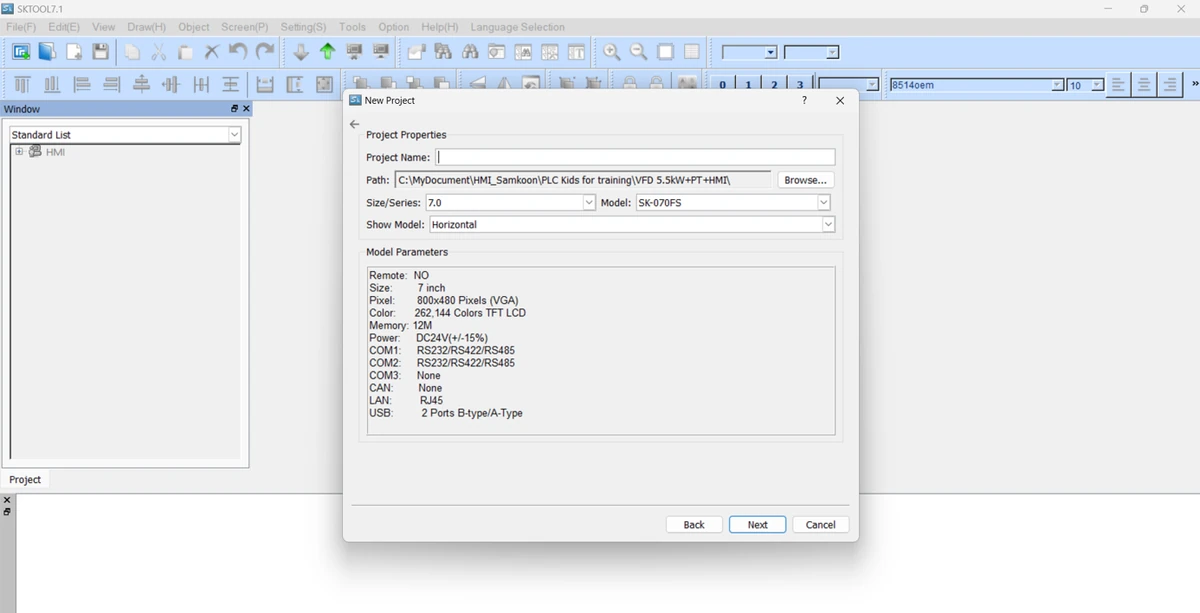Close the Window side panel
Viewport: 1200px width, 613px height.
246,109
